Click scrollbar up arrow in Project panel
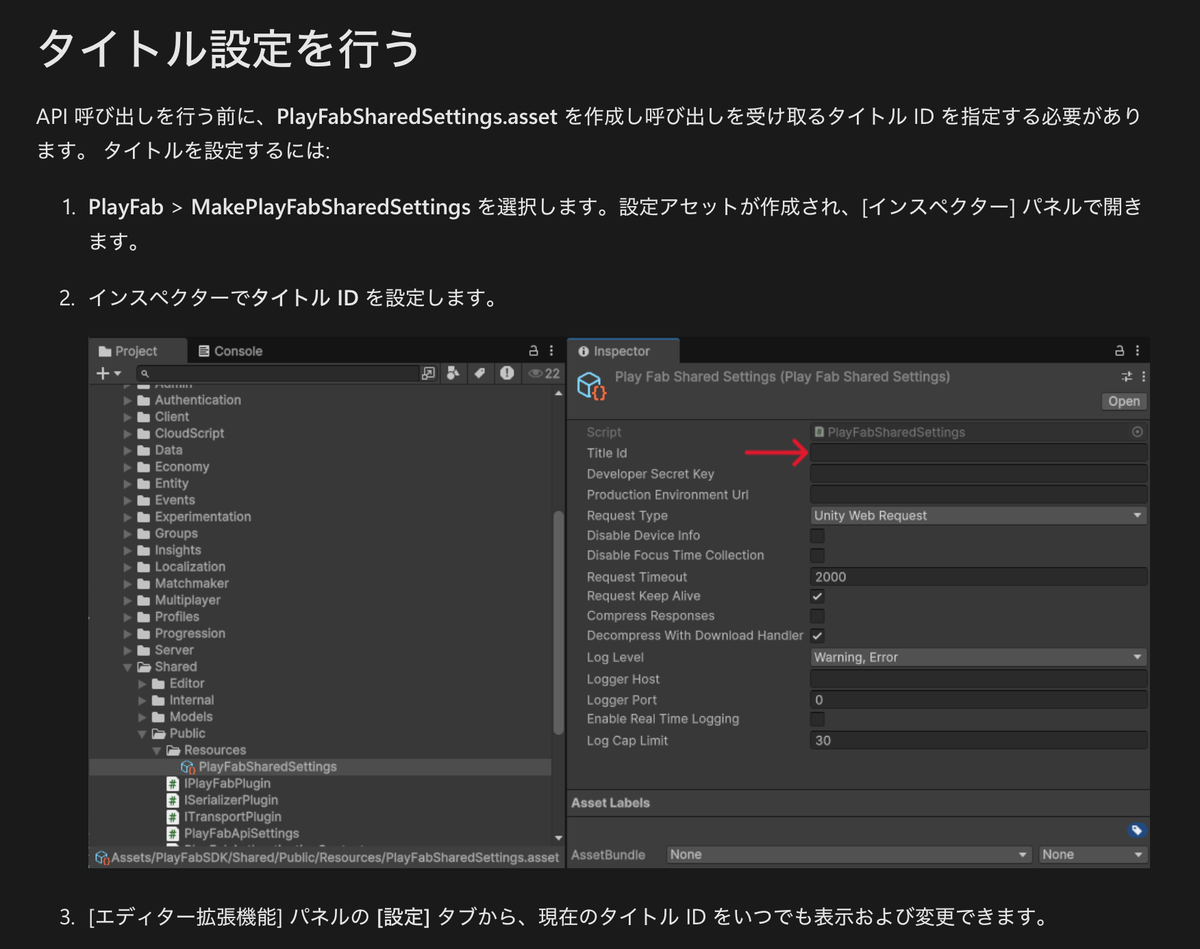This screenshot has height=949, width=1200. 558,395
